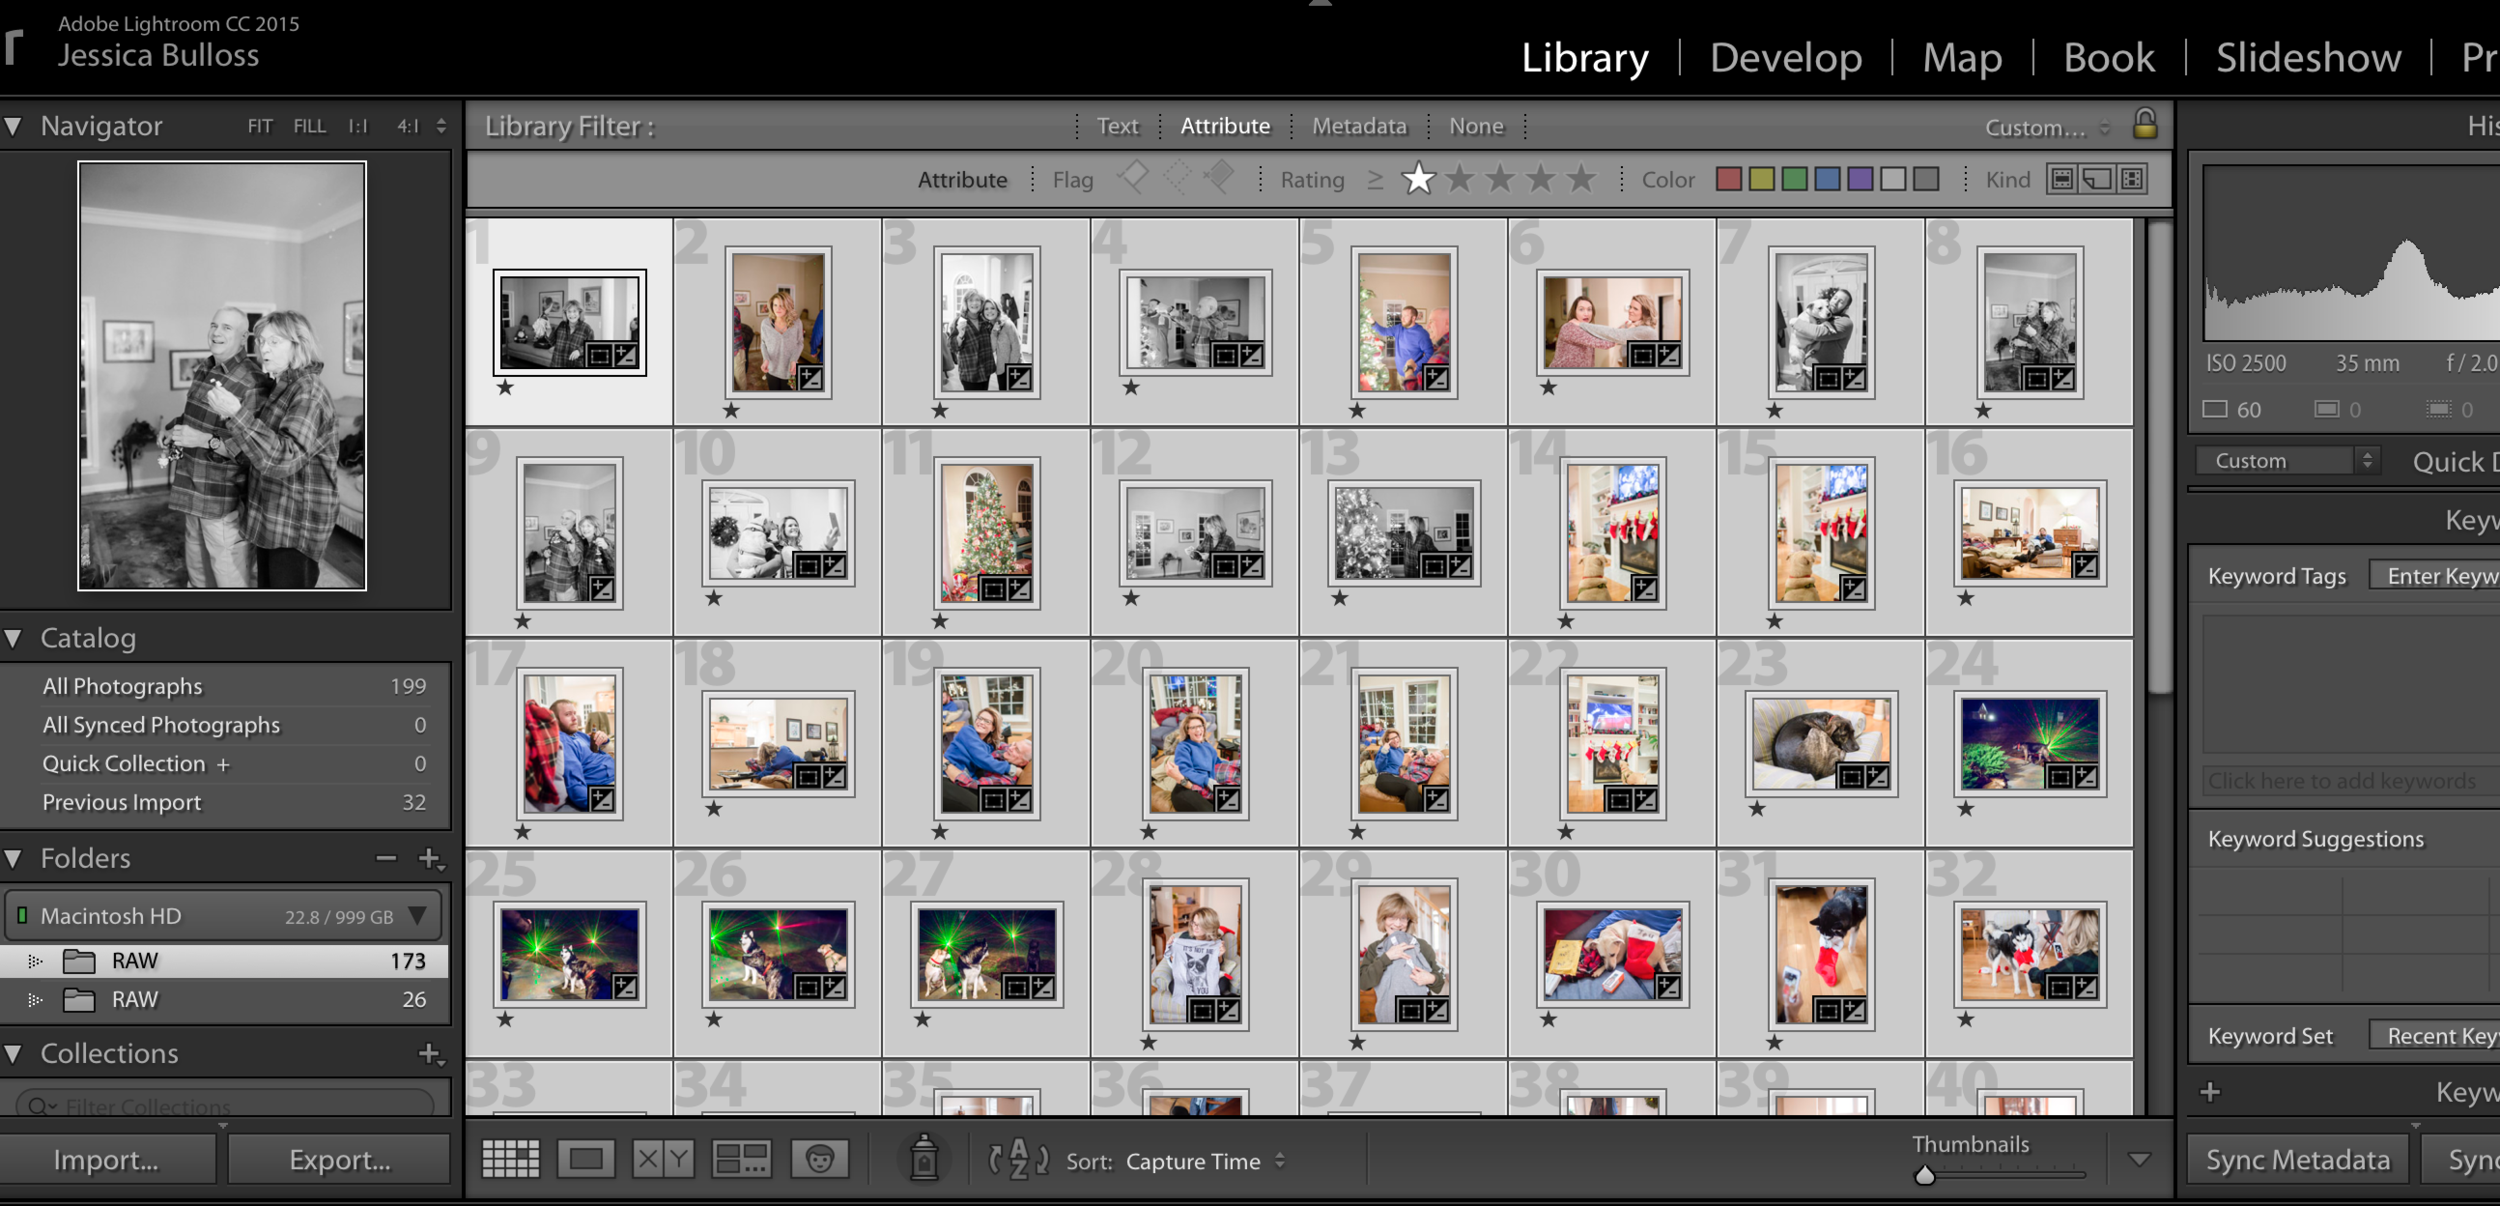Set Navigator zoom to FIT

click(x=260, y=126)
